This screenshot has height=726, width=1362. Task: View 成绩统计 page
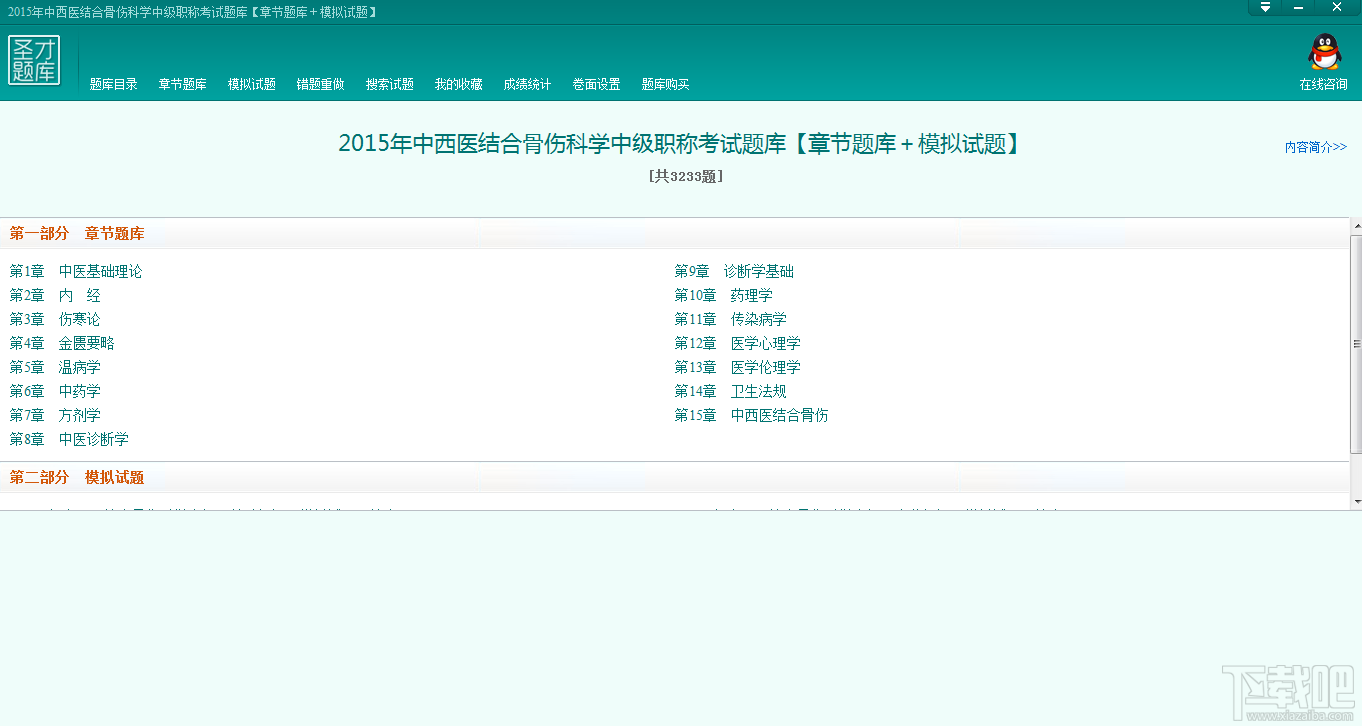point(528,85)
